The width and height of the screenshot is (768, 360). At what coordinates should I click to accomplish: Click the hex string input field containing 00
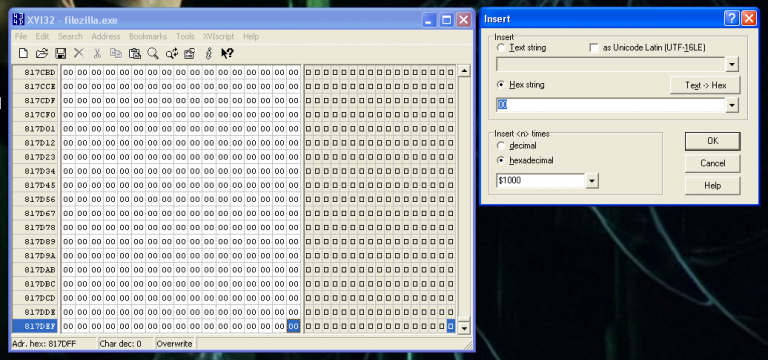pos(611,105)
